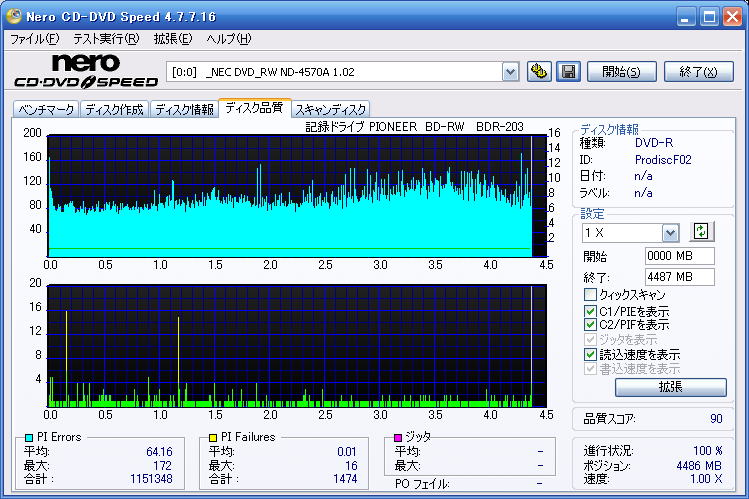Open the 拡張(E) menu
Screen dimensions: 749x499
coord(173,39)
